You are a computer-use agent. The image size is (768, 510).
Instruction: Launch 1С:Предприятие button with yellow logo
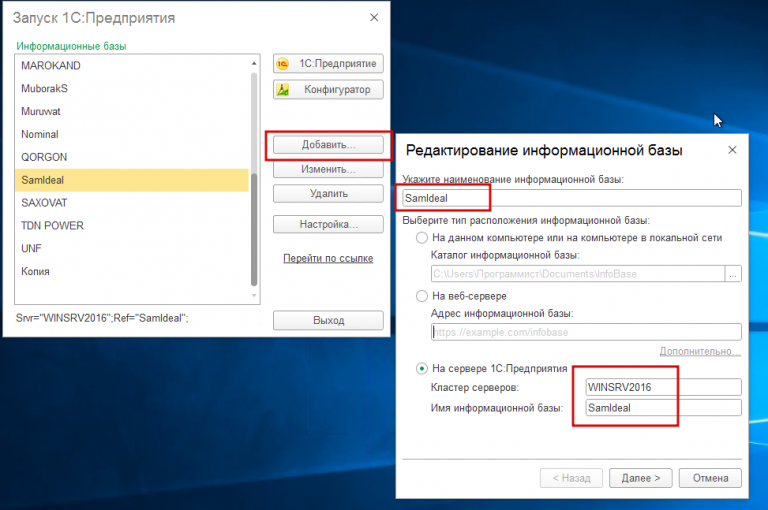click(x=328, y=64)
